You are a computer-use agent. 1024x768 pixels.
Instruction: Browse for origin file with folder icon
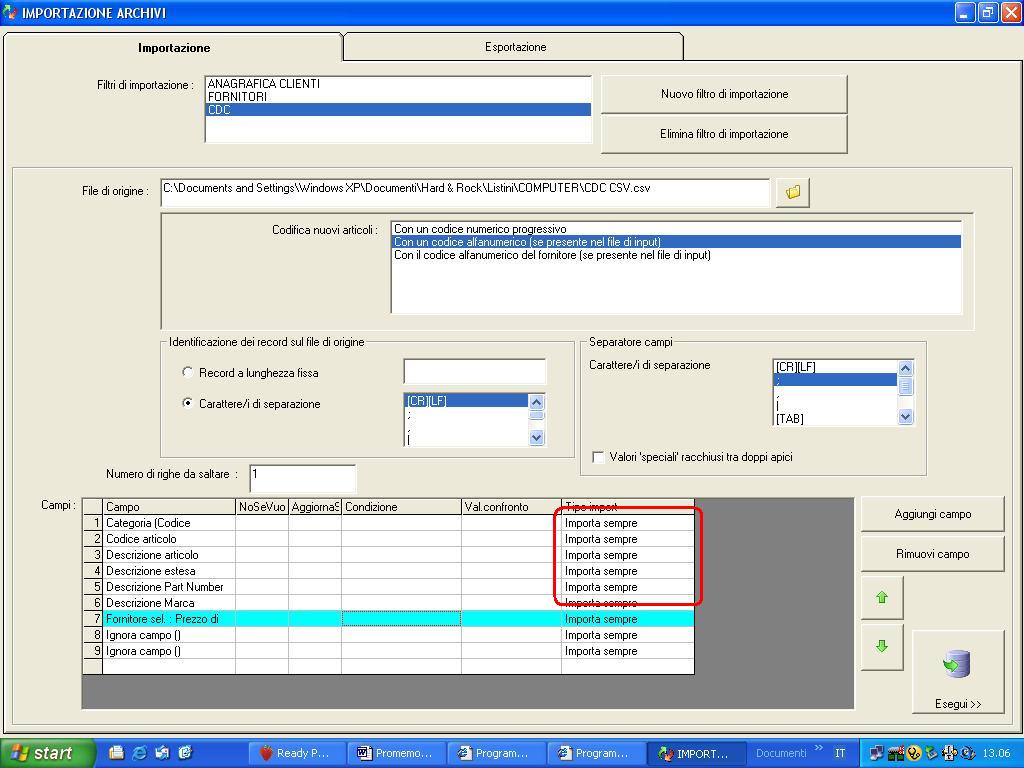point(793,193)
